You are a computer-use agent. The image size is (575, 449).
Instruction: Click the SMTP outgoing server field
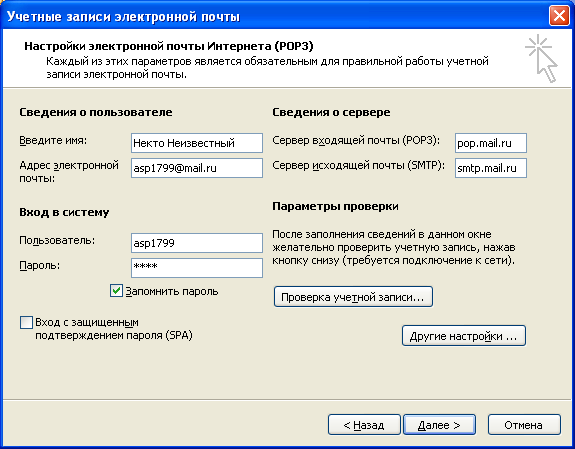tap(491, 168)
